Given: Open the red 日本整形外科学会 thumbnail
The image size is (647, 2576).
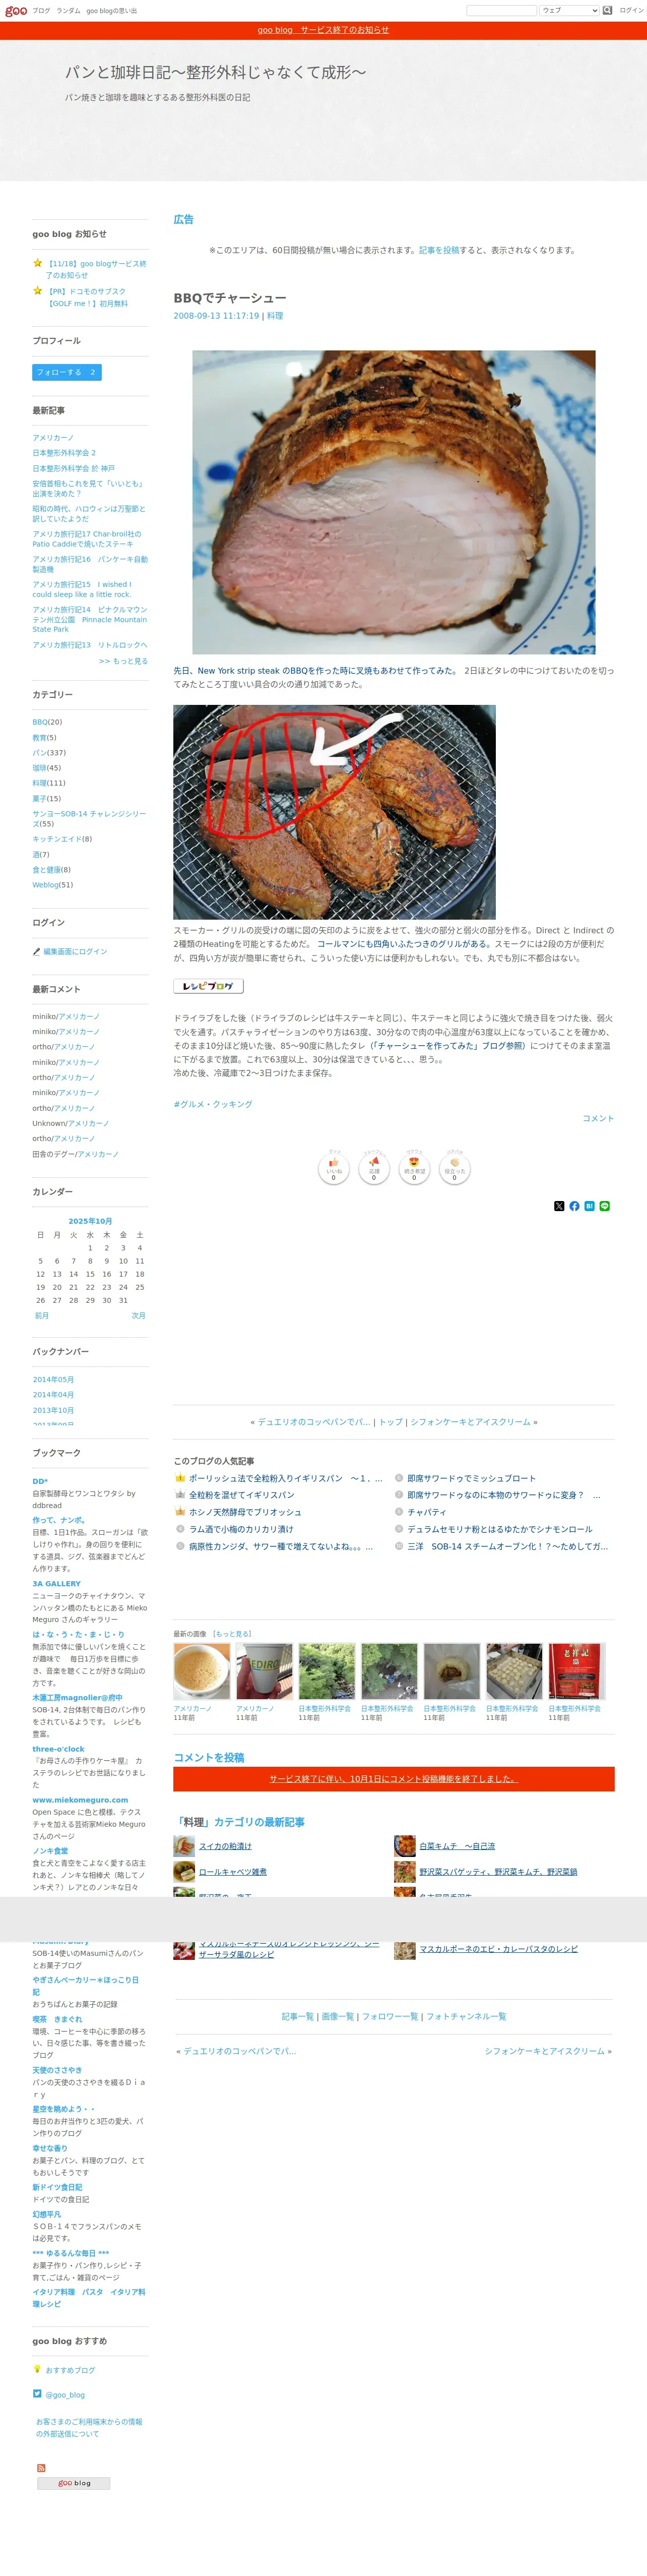Looking at the screenshot, I should [577, 1671].
